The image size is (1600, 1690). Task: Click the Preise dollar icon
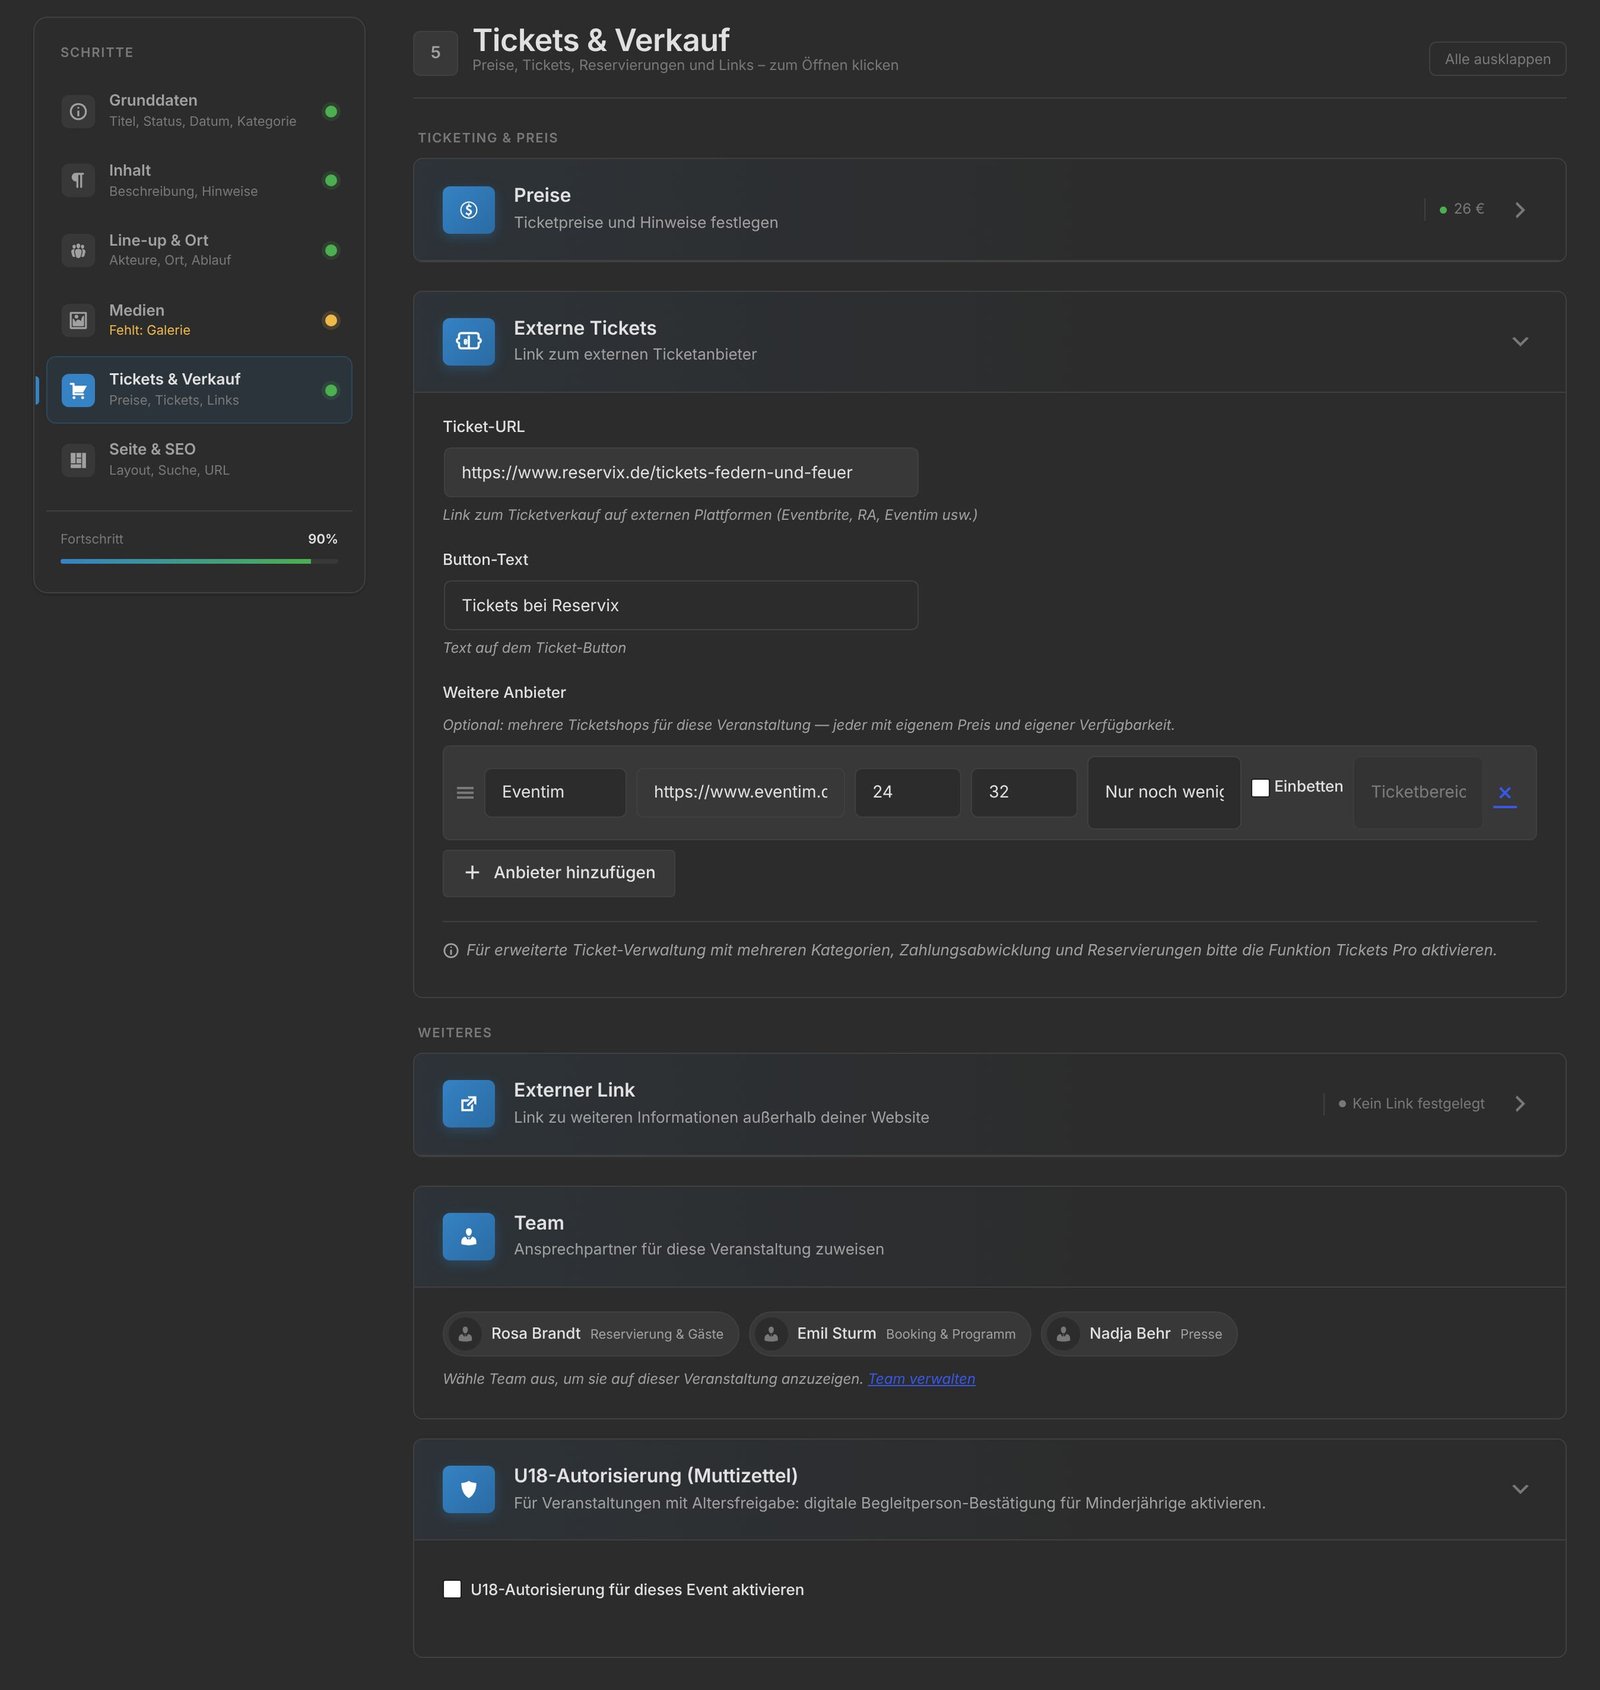(469, 210)
